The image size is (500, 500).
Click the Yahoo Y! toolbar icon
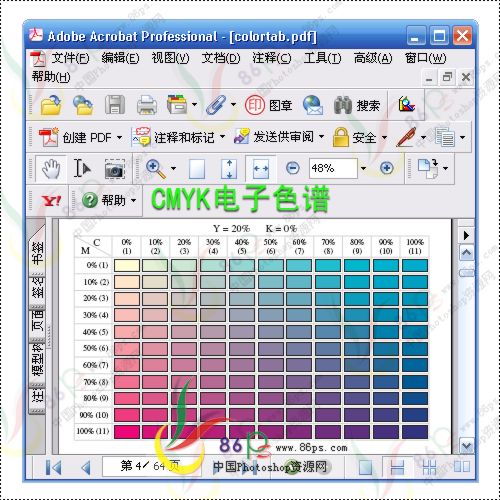pyautogui.click(x=51, y=201)
